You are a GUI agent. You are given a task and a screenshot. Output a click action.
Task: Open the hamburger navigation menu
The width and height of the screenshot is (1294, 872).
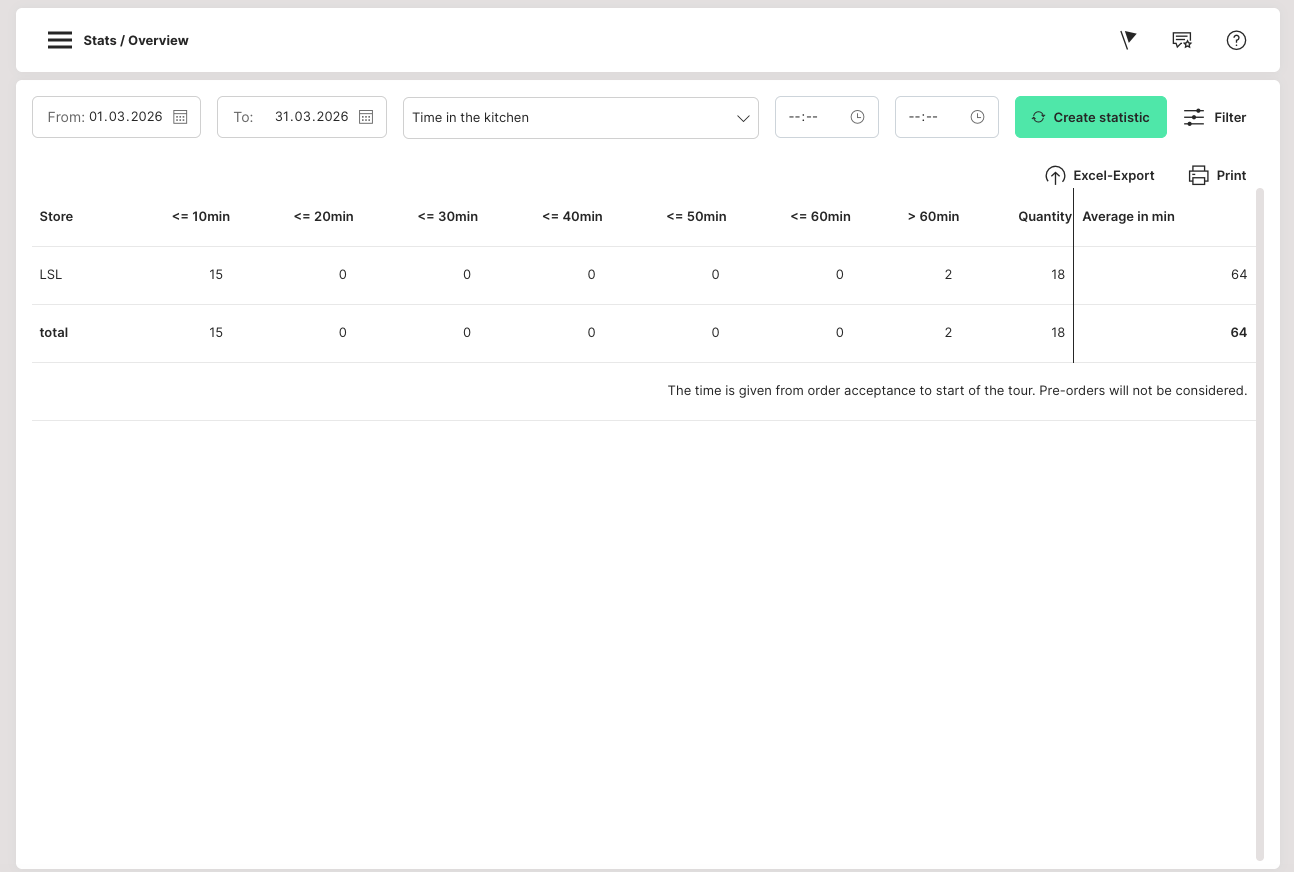tap(60, 40)
